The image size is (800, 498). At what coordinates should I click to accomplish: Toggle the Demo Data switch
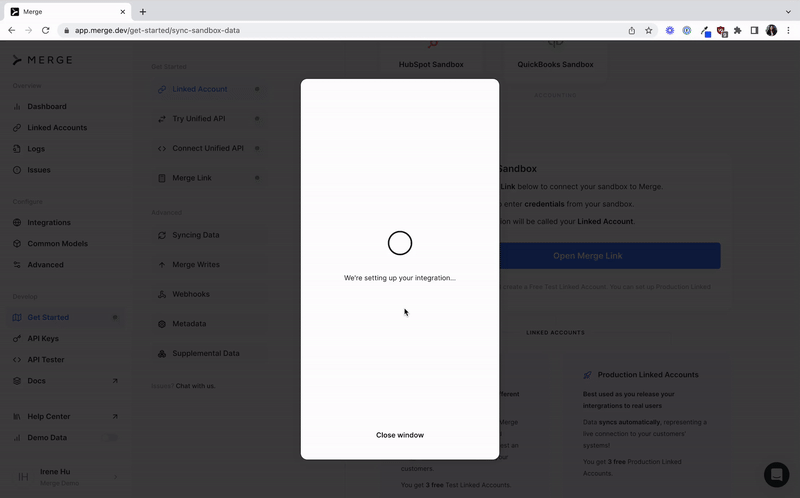coord(111,438)
